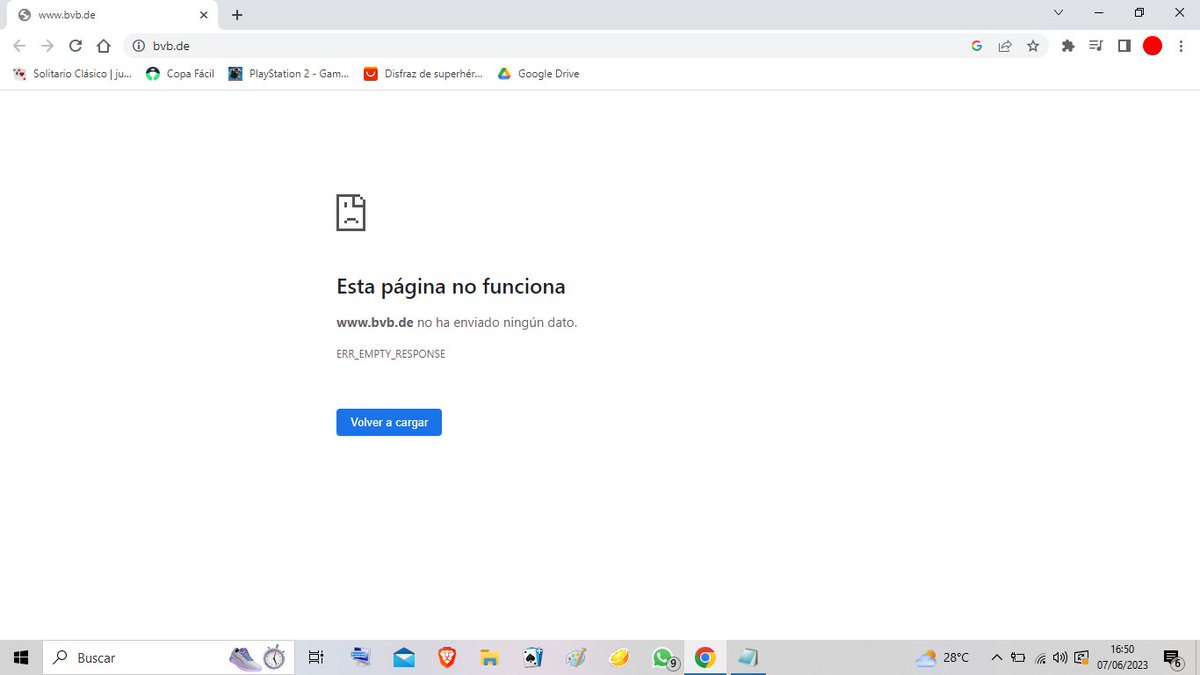The image size is (1200, 675).
Task: Open the Extensions puzzle icon
Action: [x=1068, y=46]
